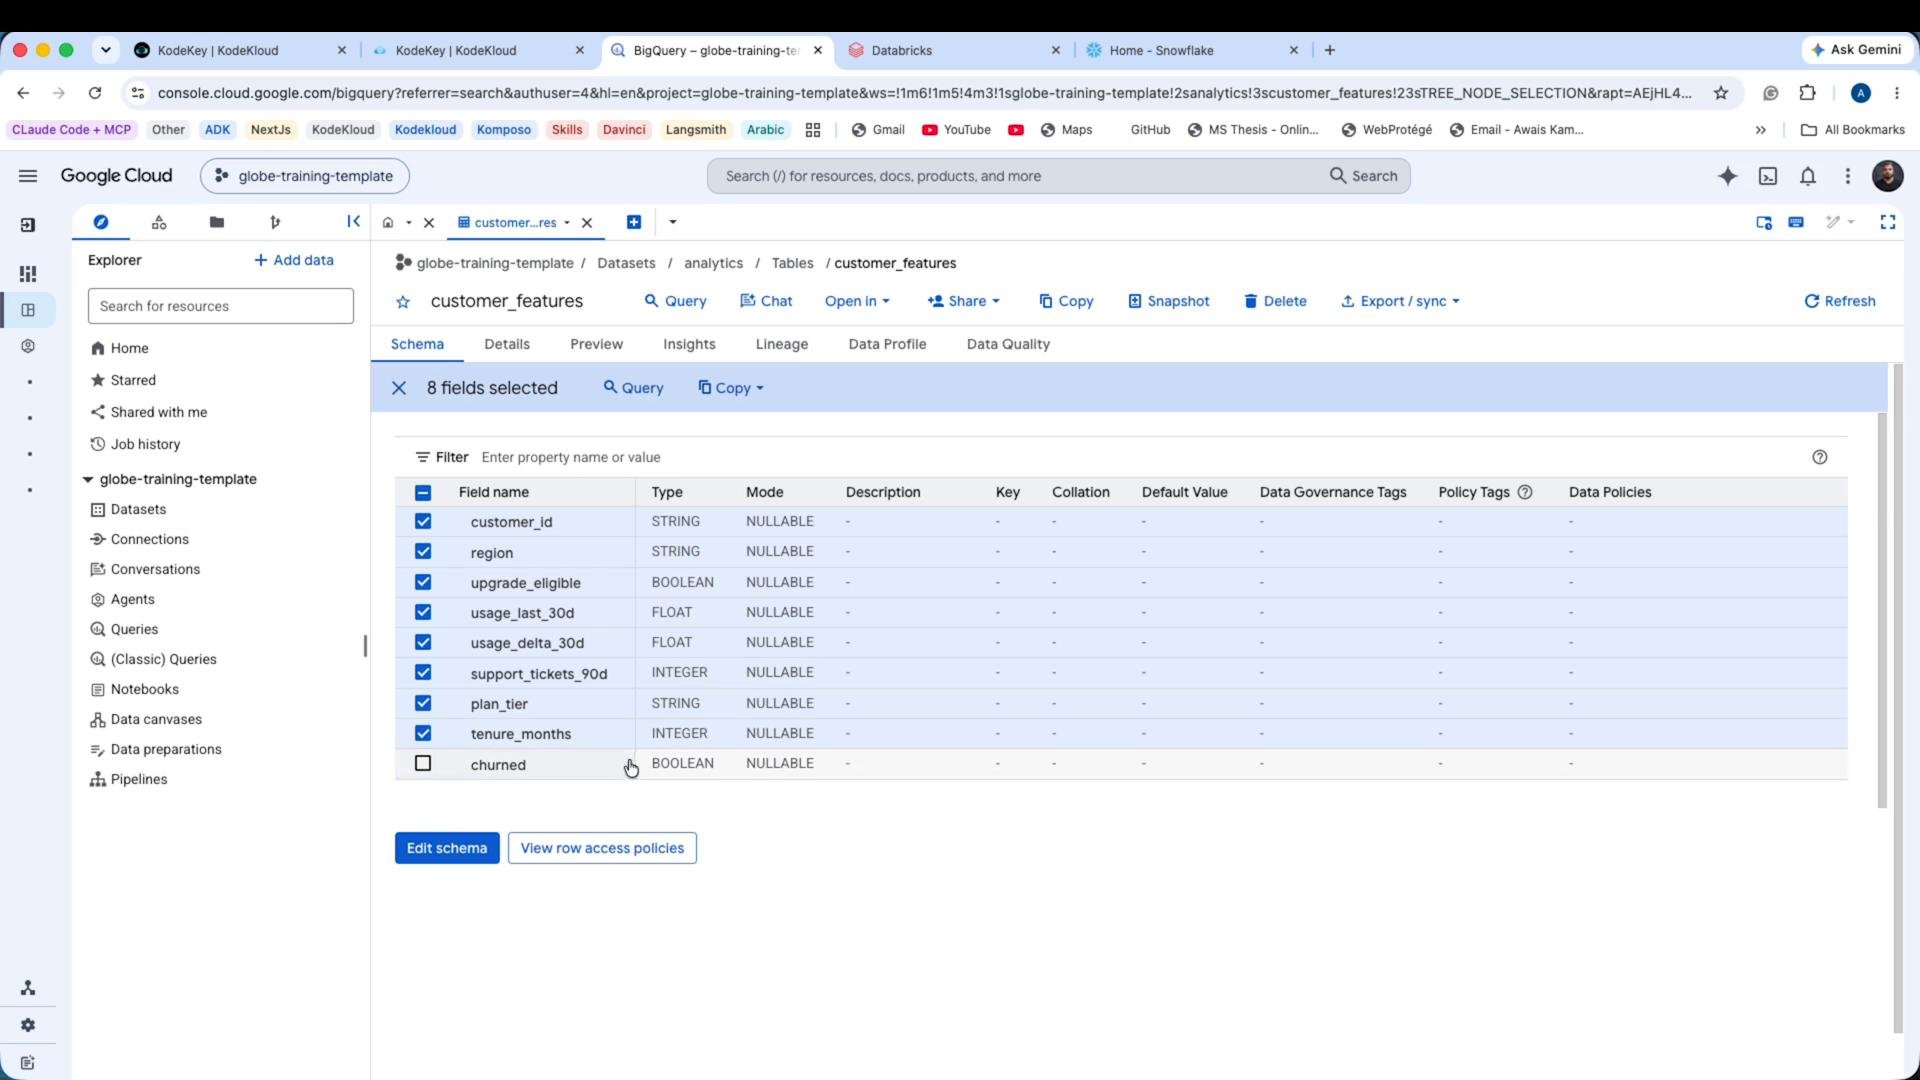Click the top Google Cloud search bar
The height and width of the screenshot is (1080, 1920).
tap(1058, 176)
